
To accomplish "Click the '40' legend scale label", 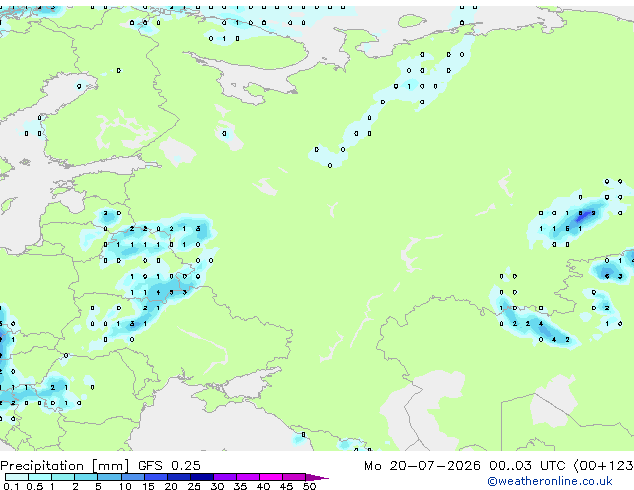I will [263, 486].
